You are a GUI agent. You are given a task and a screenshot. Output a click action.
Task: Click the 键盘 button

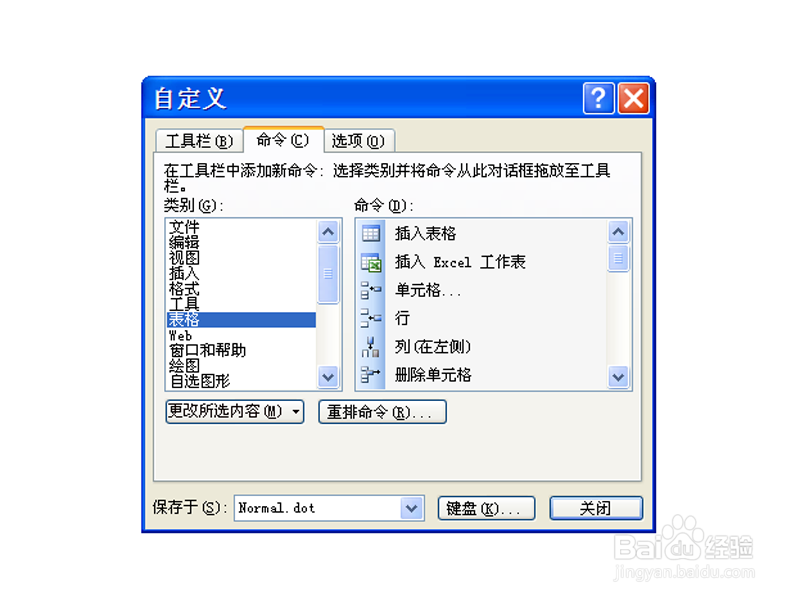pyautogui.click(x=486, y=508)
